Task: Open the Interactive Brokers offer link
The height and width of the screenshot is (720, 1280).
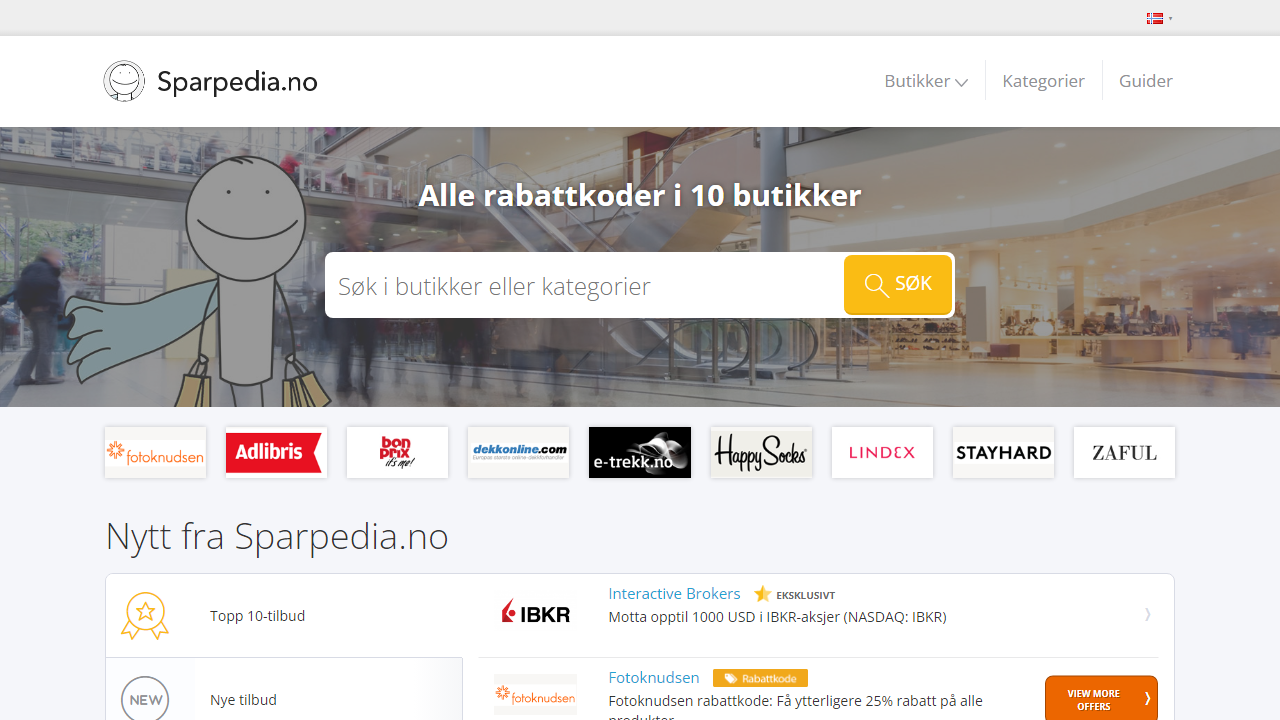Action: pyautogui.click(x=674, y=594)
